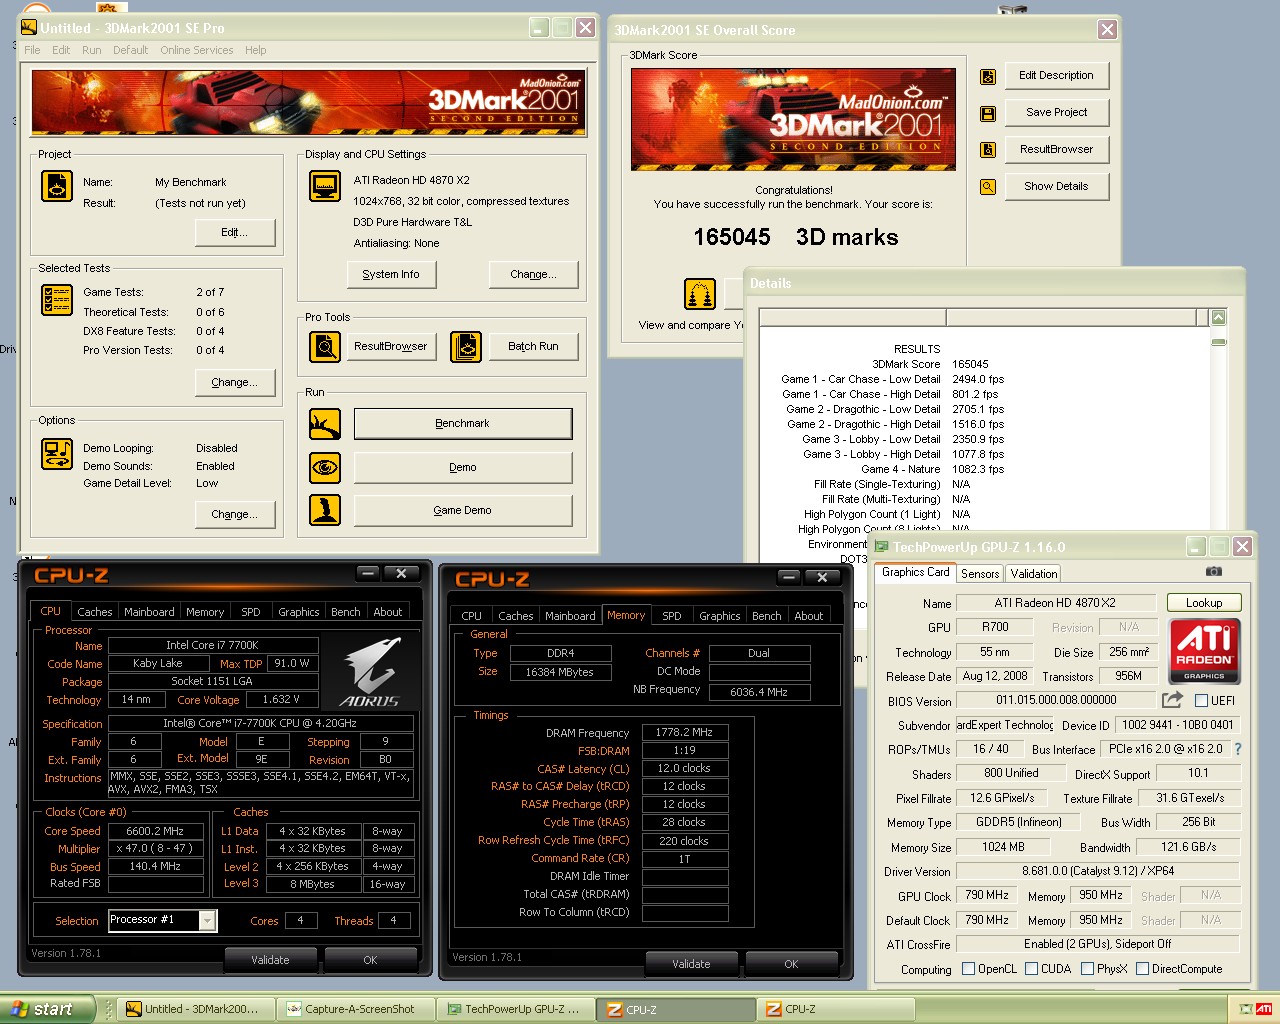The width and height of the screenshot is (1280, 1024).
Task: Click the Details window vertical scrollbar thumb
Action: point(1218,342)
